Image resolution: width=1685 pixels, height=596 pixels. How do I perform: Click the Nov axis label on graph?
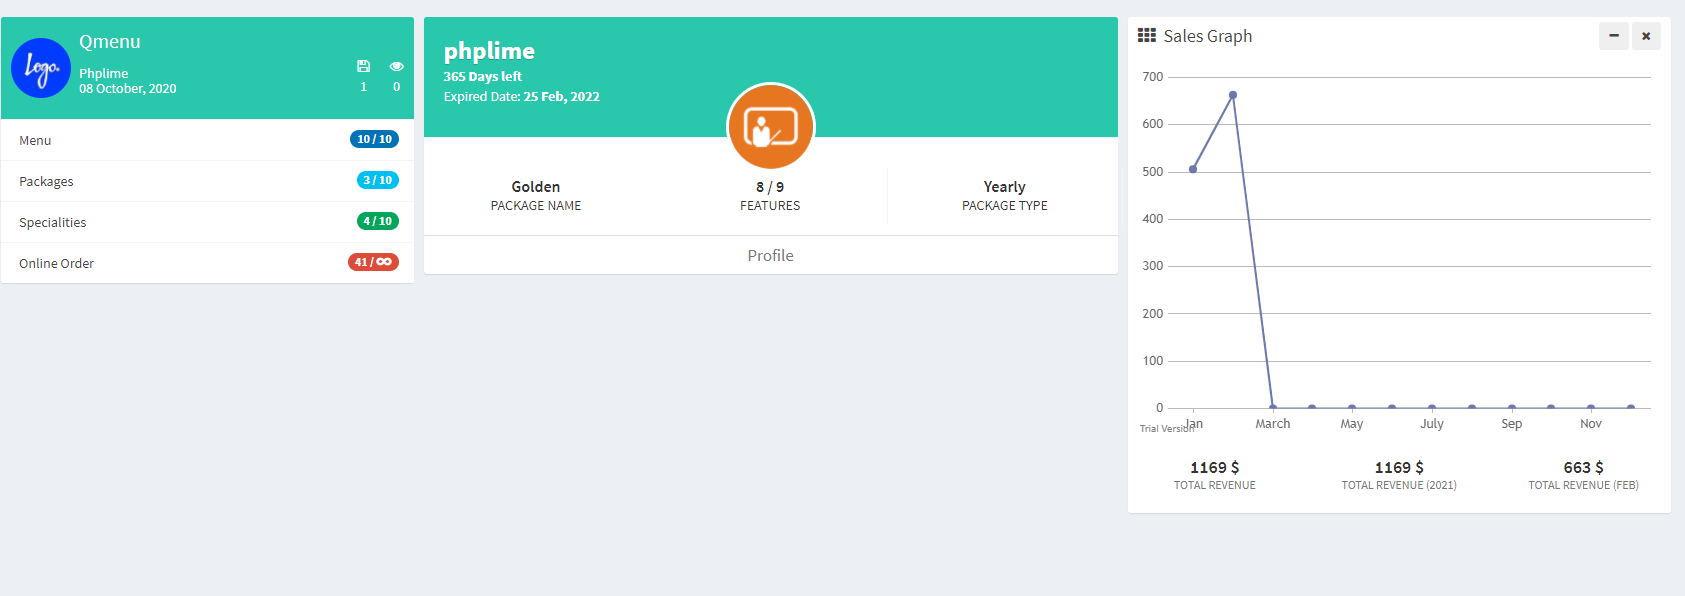click(1591, 424)
